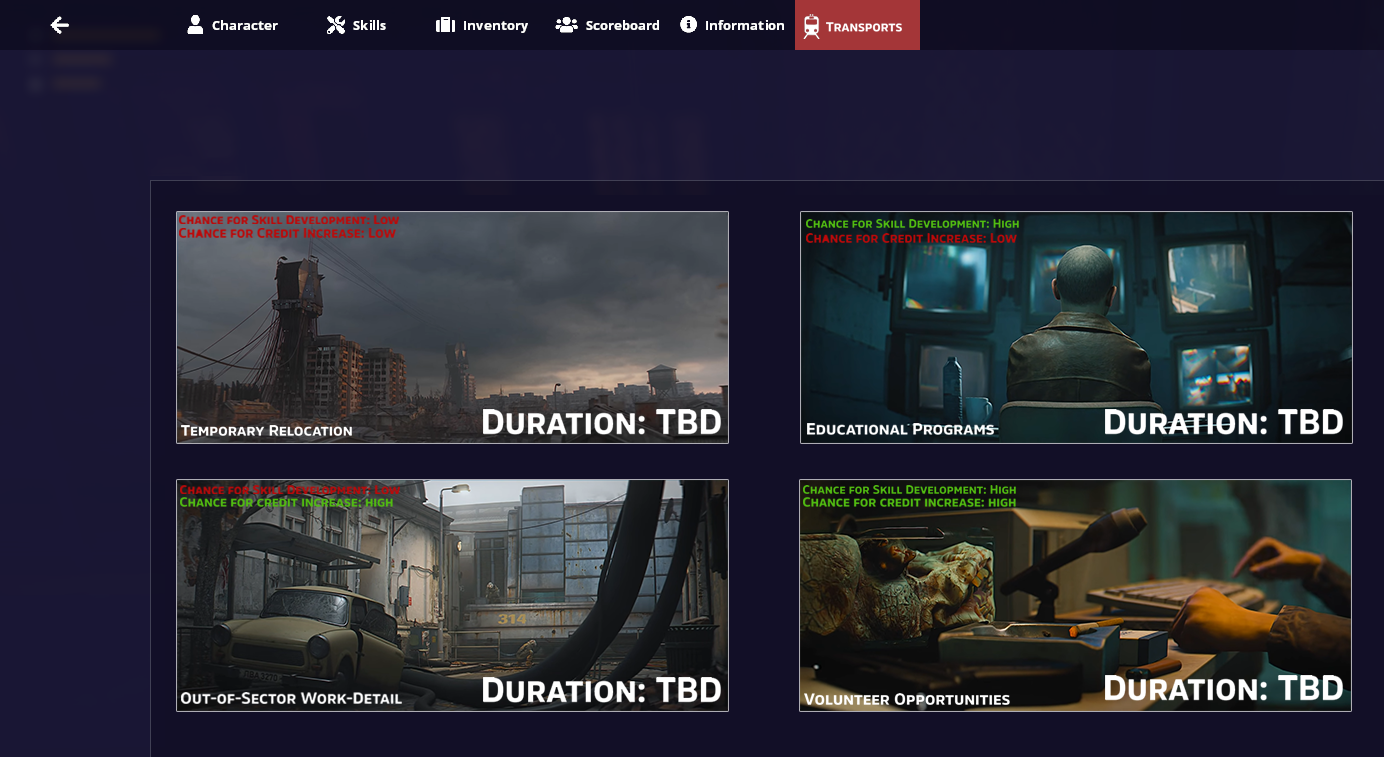Open Scoreboard via the group icon
The image size is (1384, 757).
pyautogui.click(x=567, y=24)
